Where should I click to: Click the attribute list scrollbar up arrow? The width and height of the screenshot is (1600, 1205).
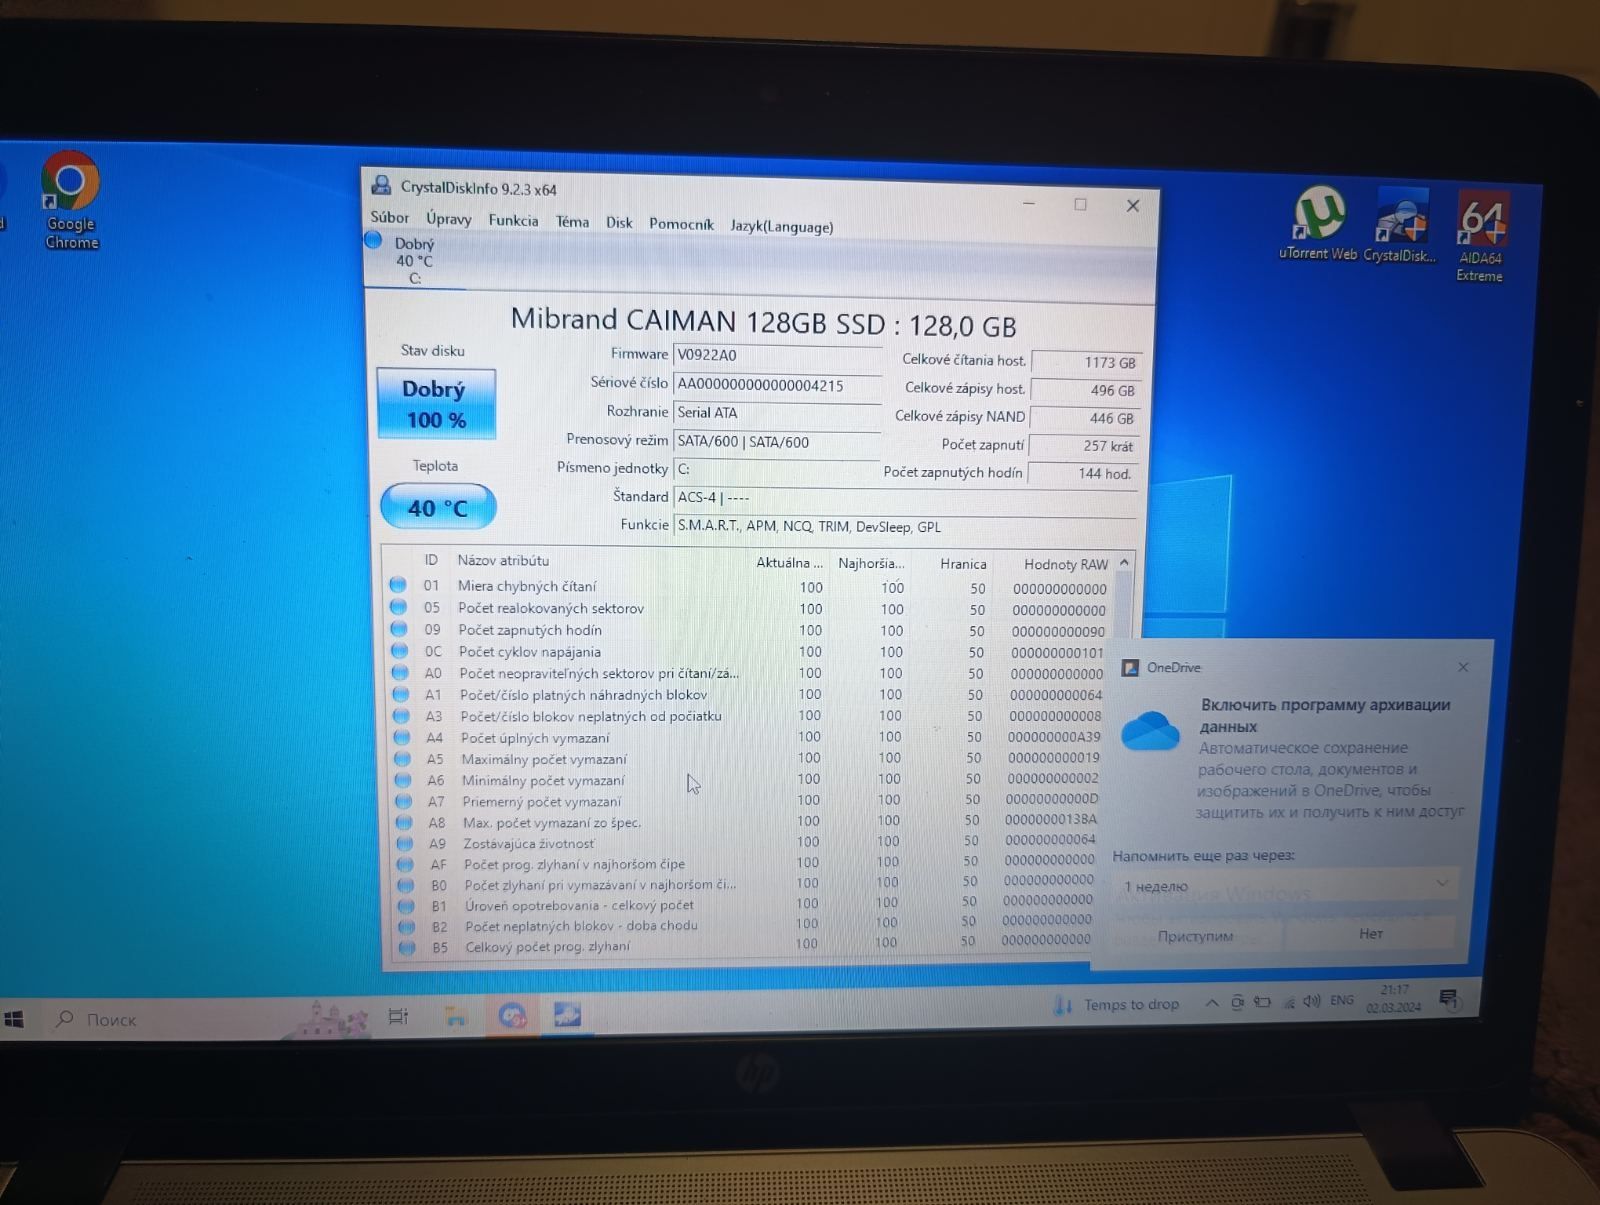(x=1124, y=563)
